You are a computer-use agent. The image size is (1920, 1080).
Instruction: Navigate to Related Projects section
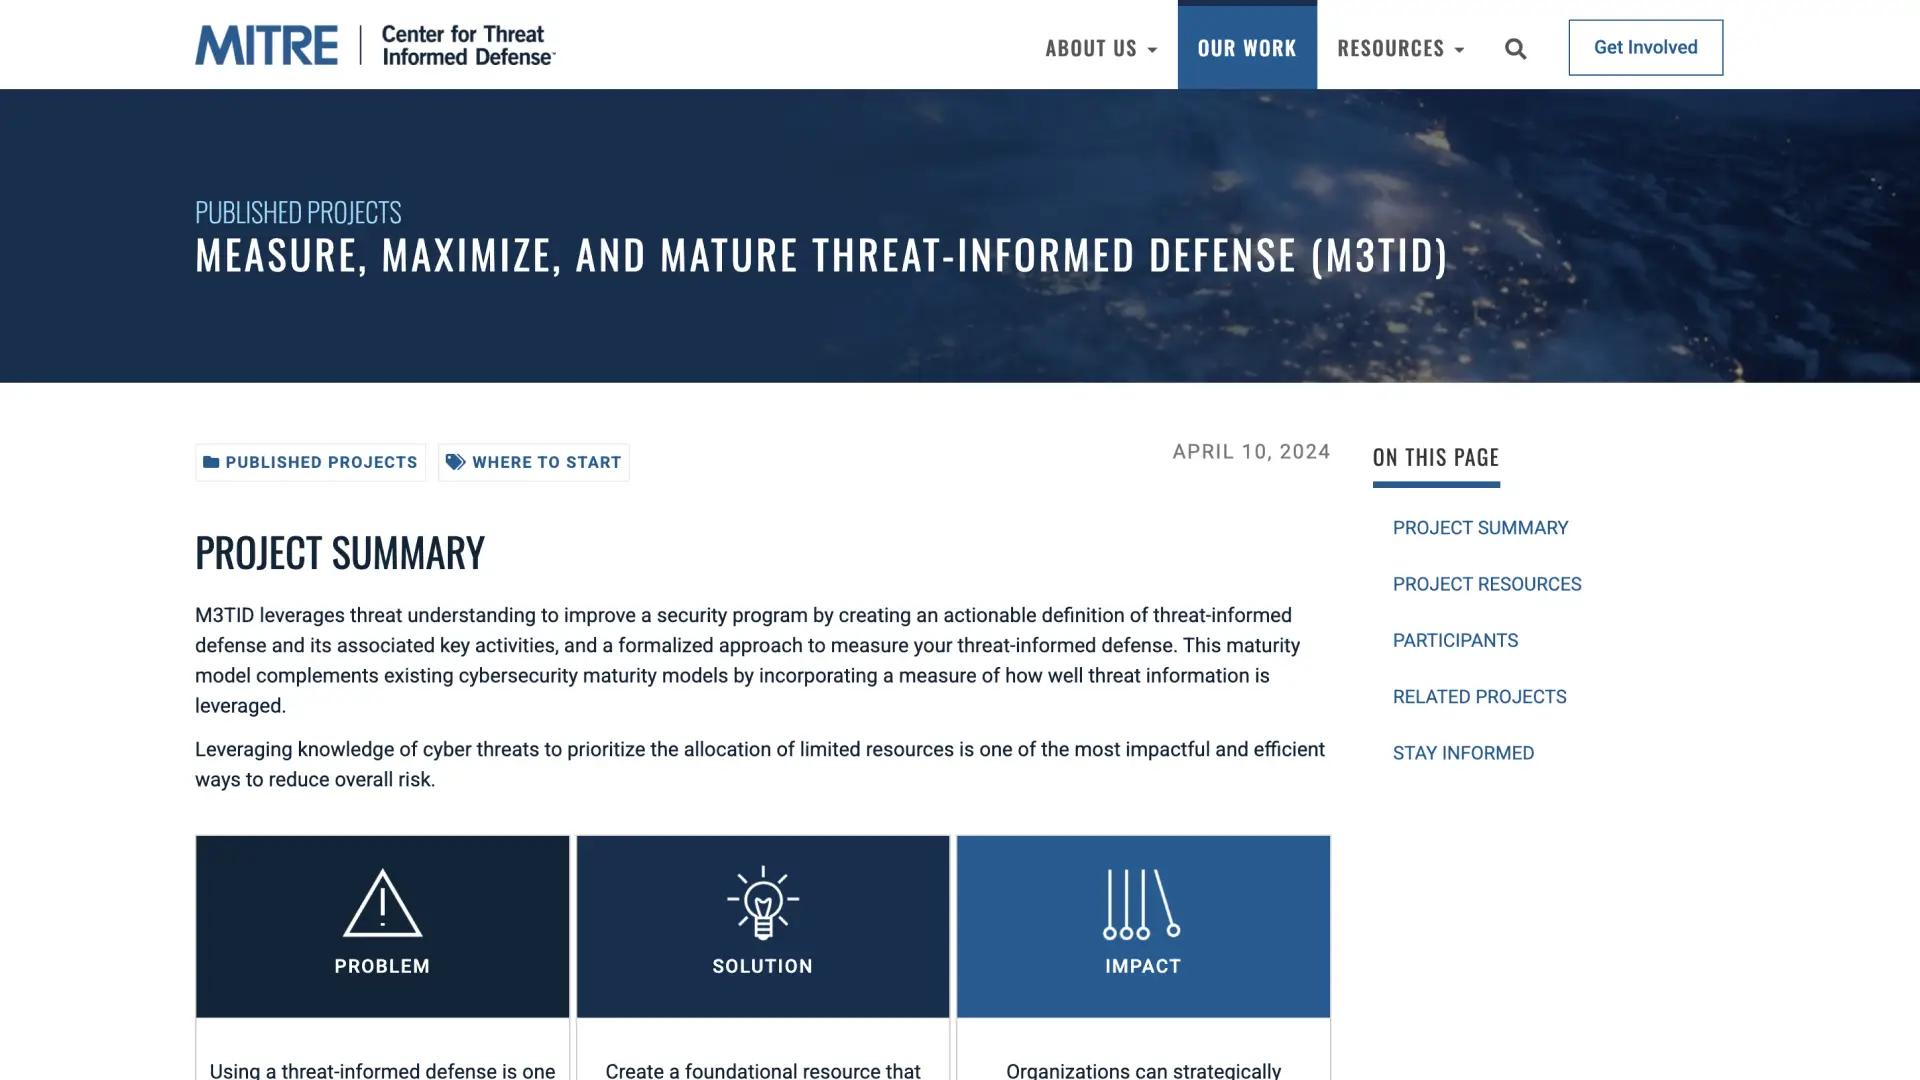click(x=1479, y=697)
